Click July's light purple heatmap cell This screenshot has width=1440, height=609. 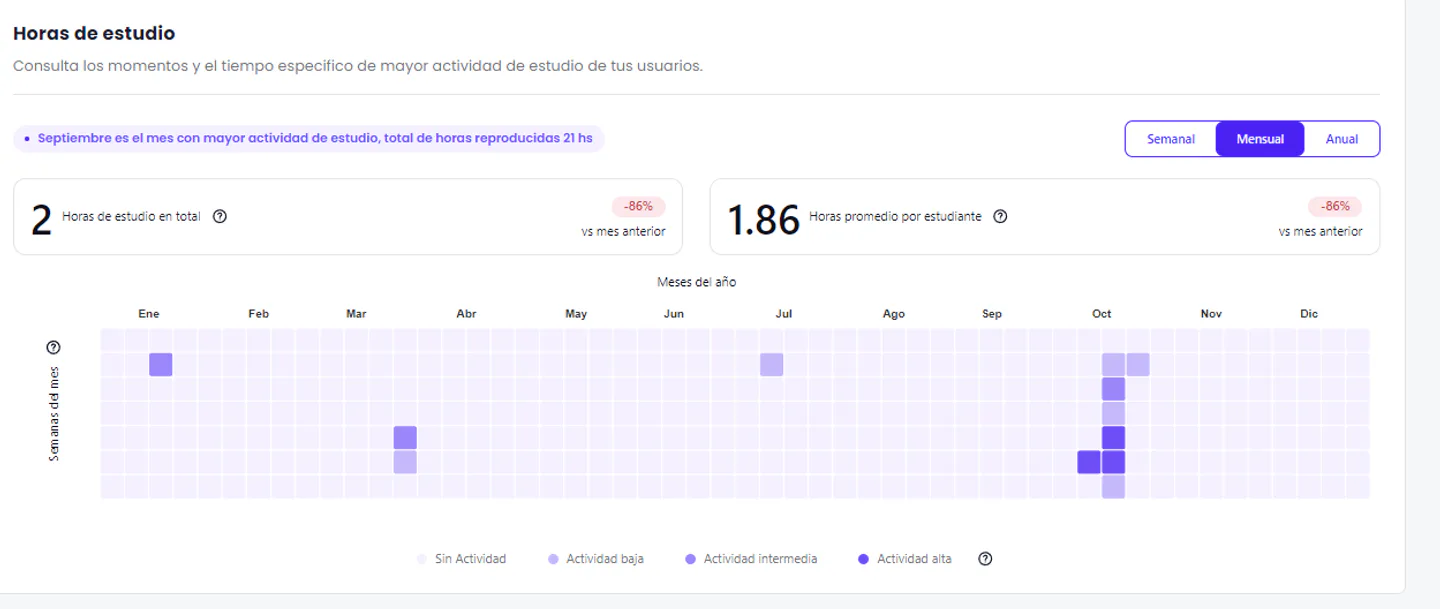click(771, 365)
